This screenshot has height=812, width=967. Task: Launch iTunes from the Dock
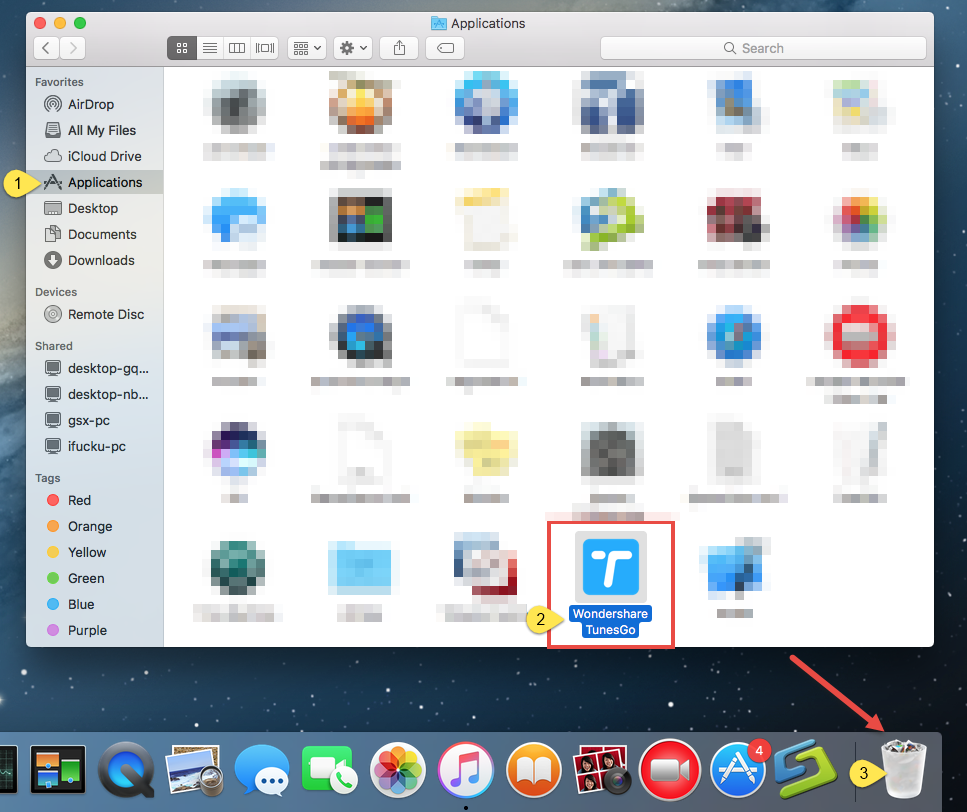[x=465, y=770]
